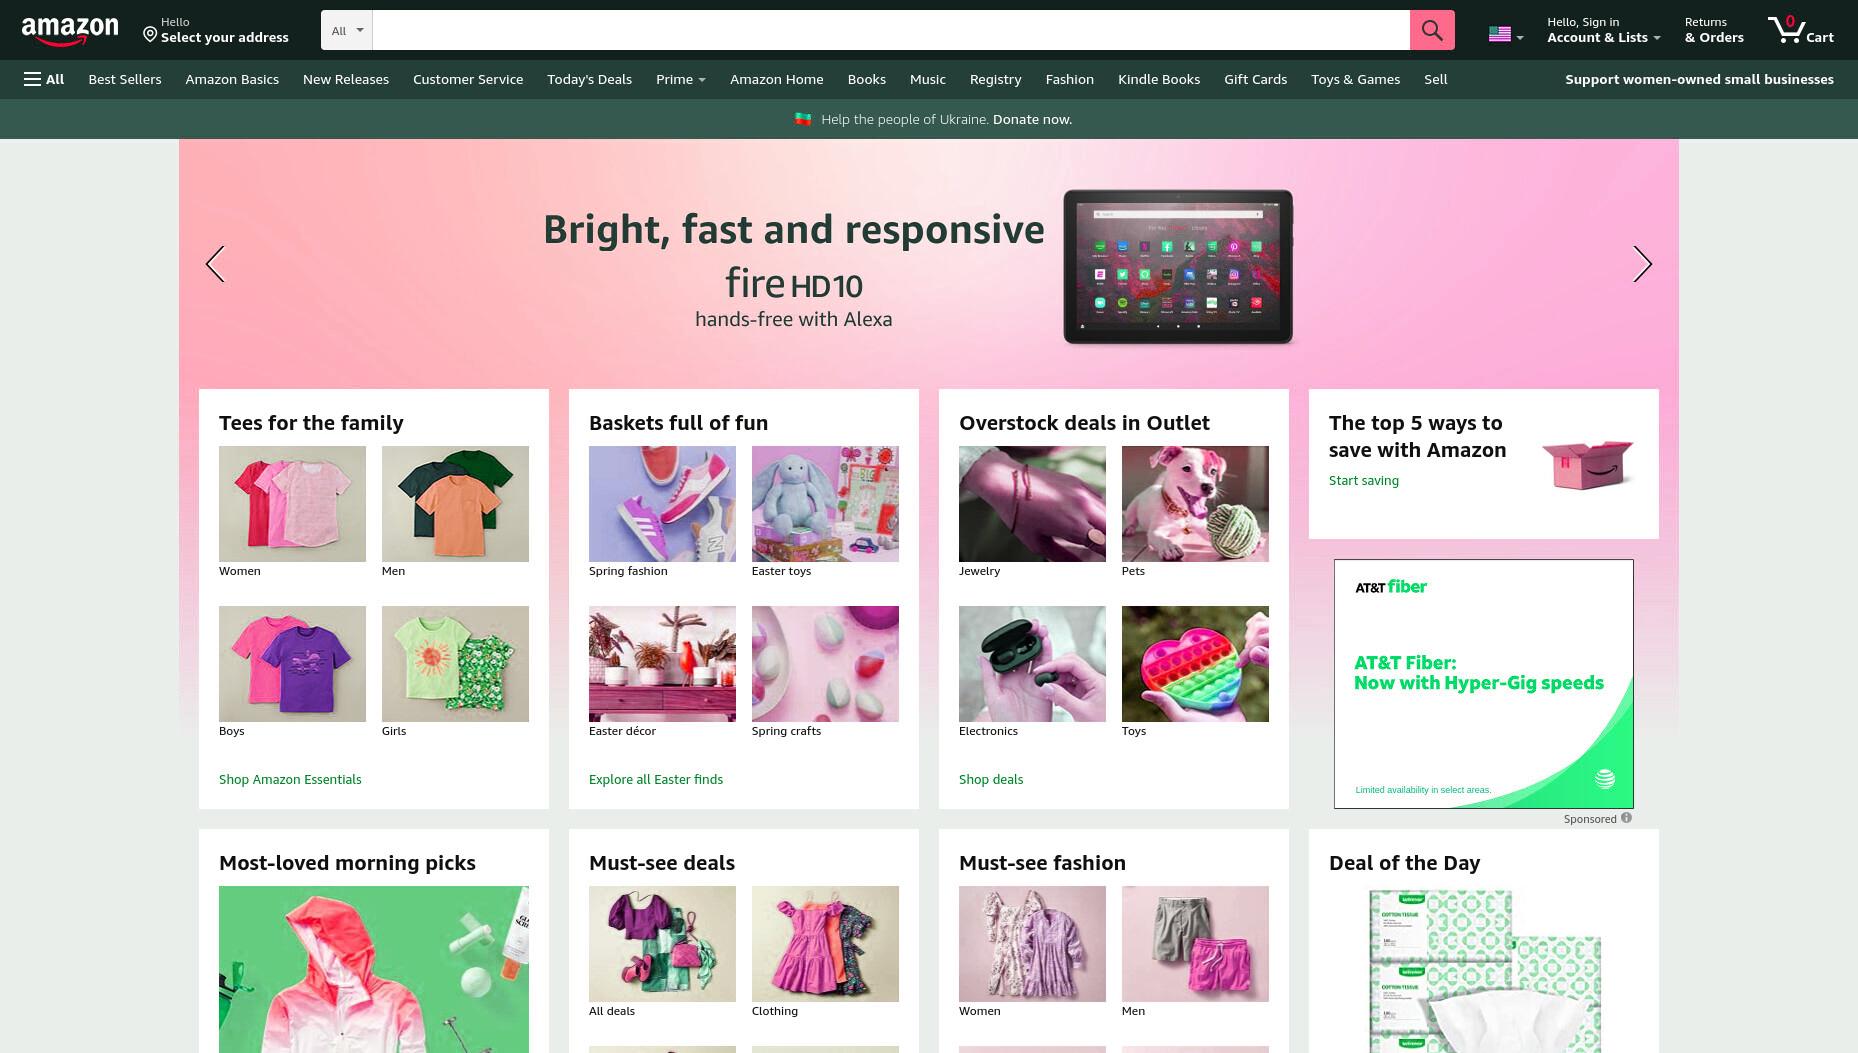
Task: Open All deals thumbnail under Must-see deals
Action: [662, 944]
